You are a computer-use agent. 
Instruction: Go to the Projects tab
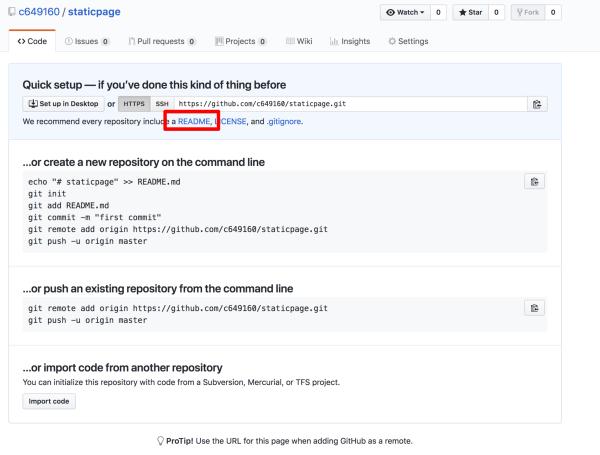240,41
